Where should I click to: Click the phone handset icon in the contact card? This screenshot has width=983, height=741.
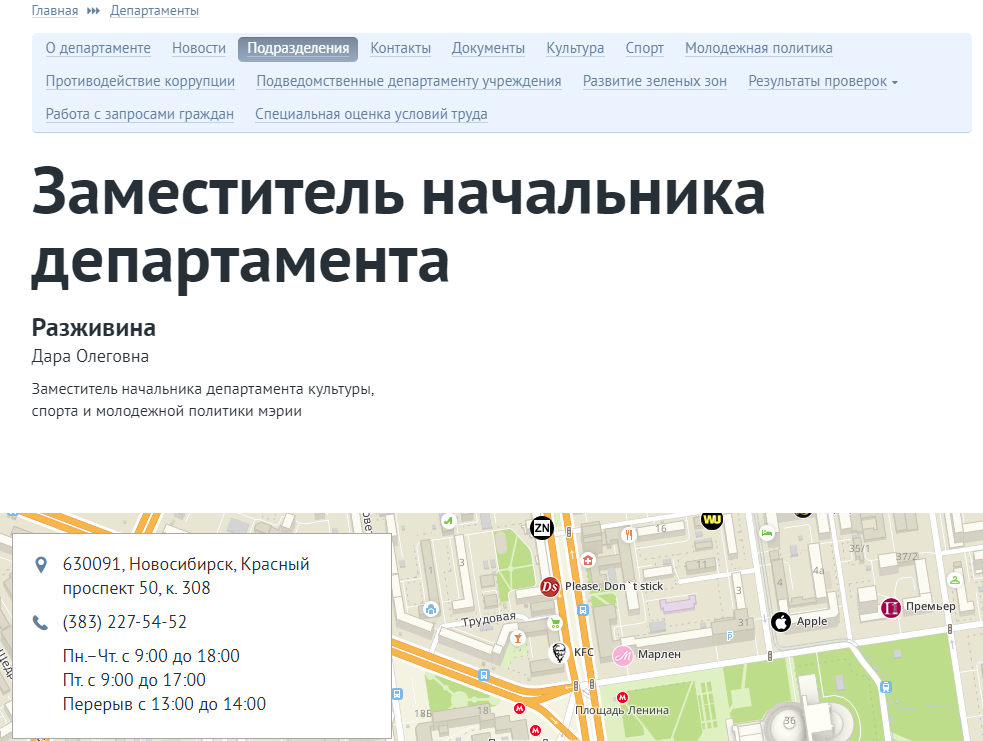[x=40, y=623]
